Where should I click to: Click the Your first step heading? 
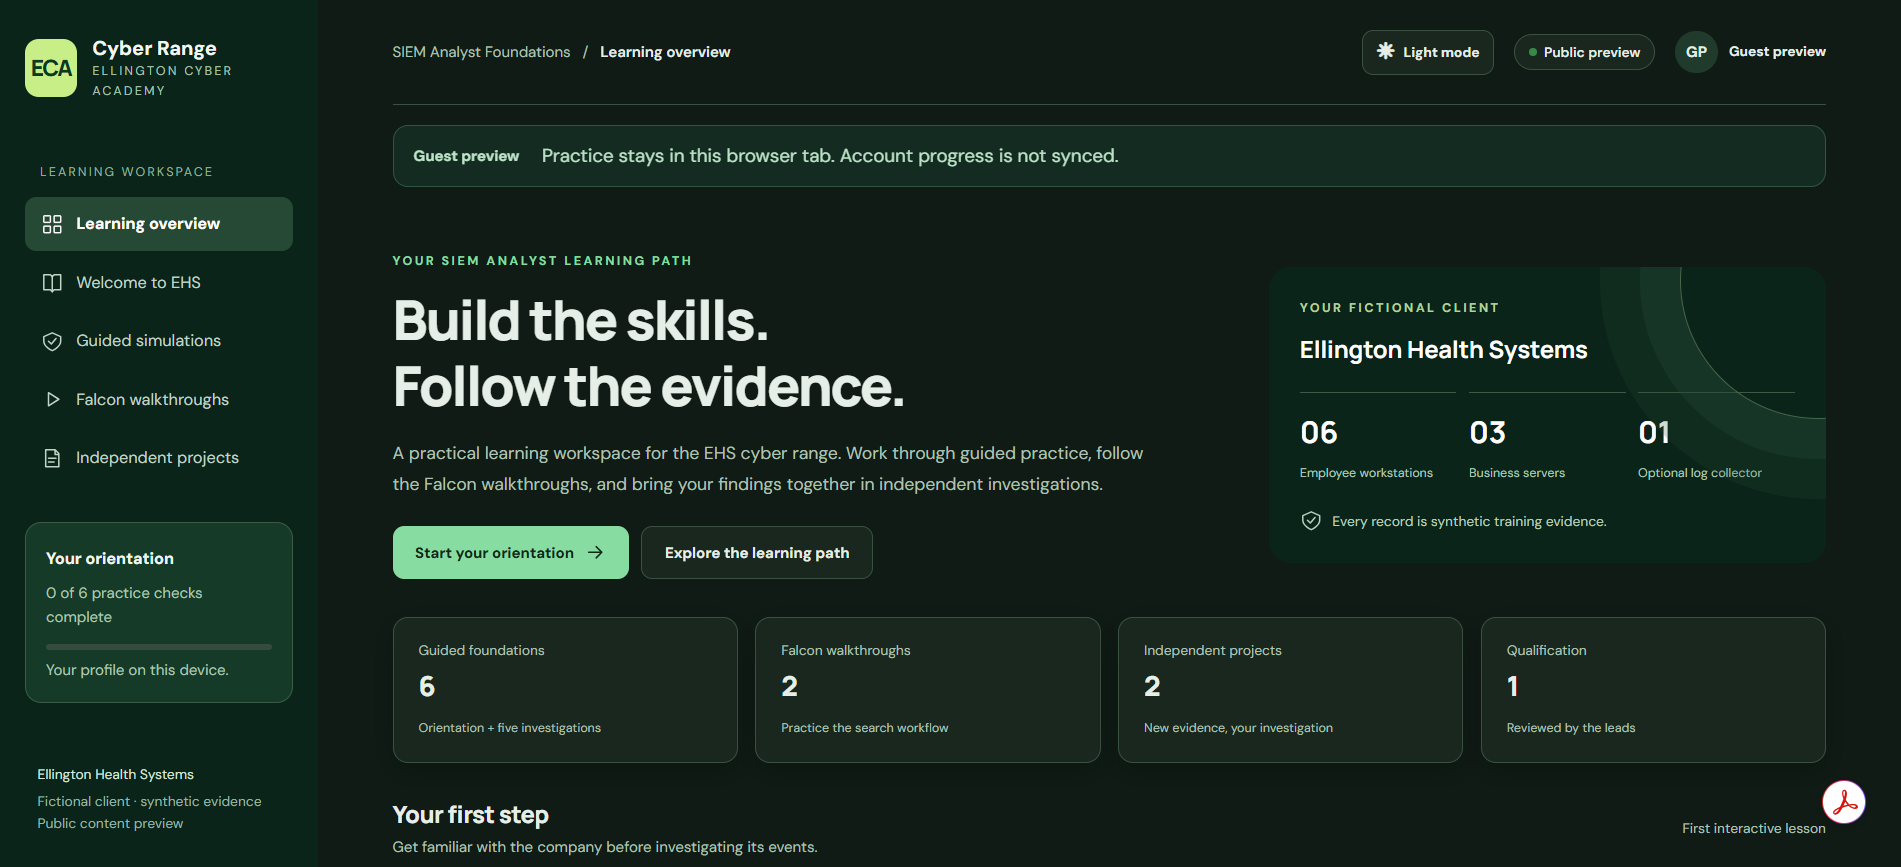[x=470, y=815]
